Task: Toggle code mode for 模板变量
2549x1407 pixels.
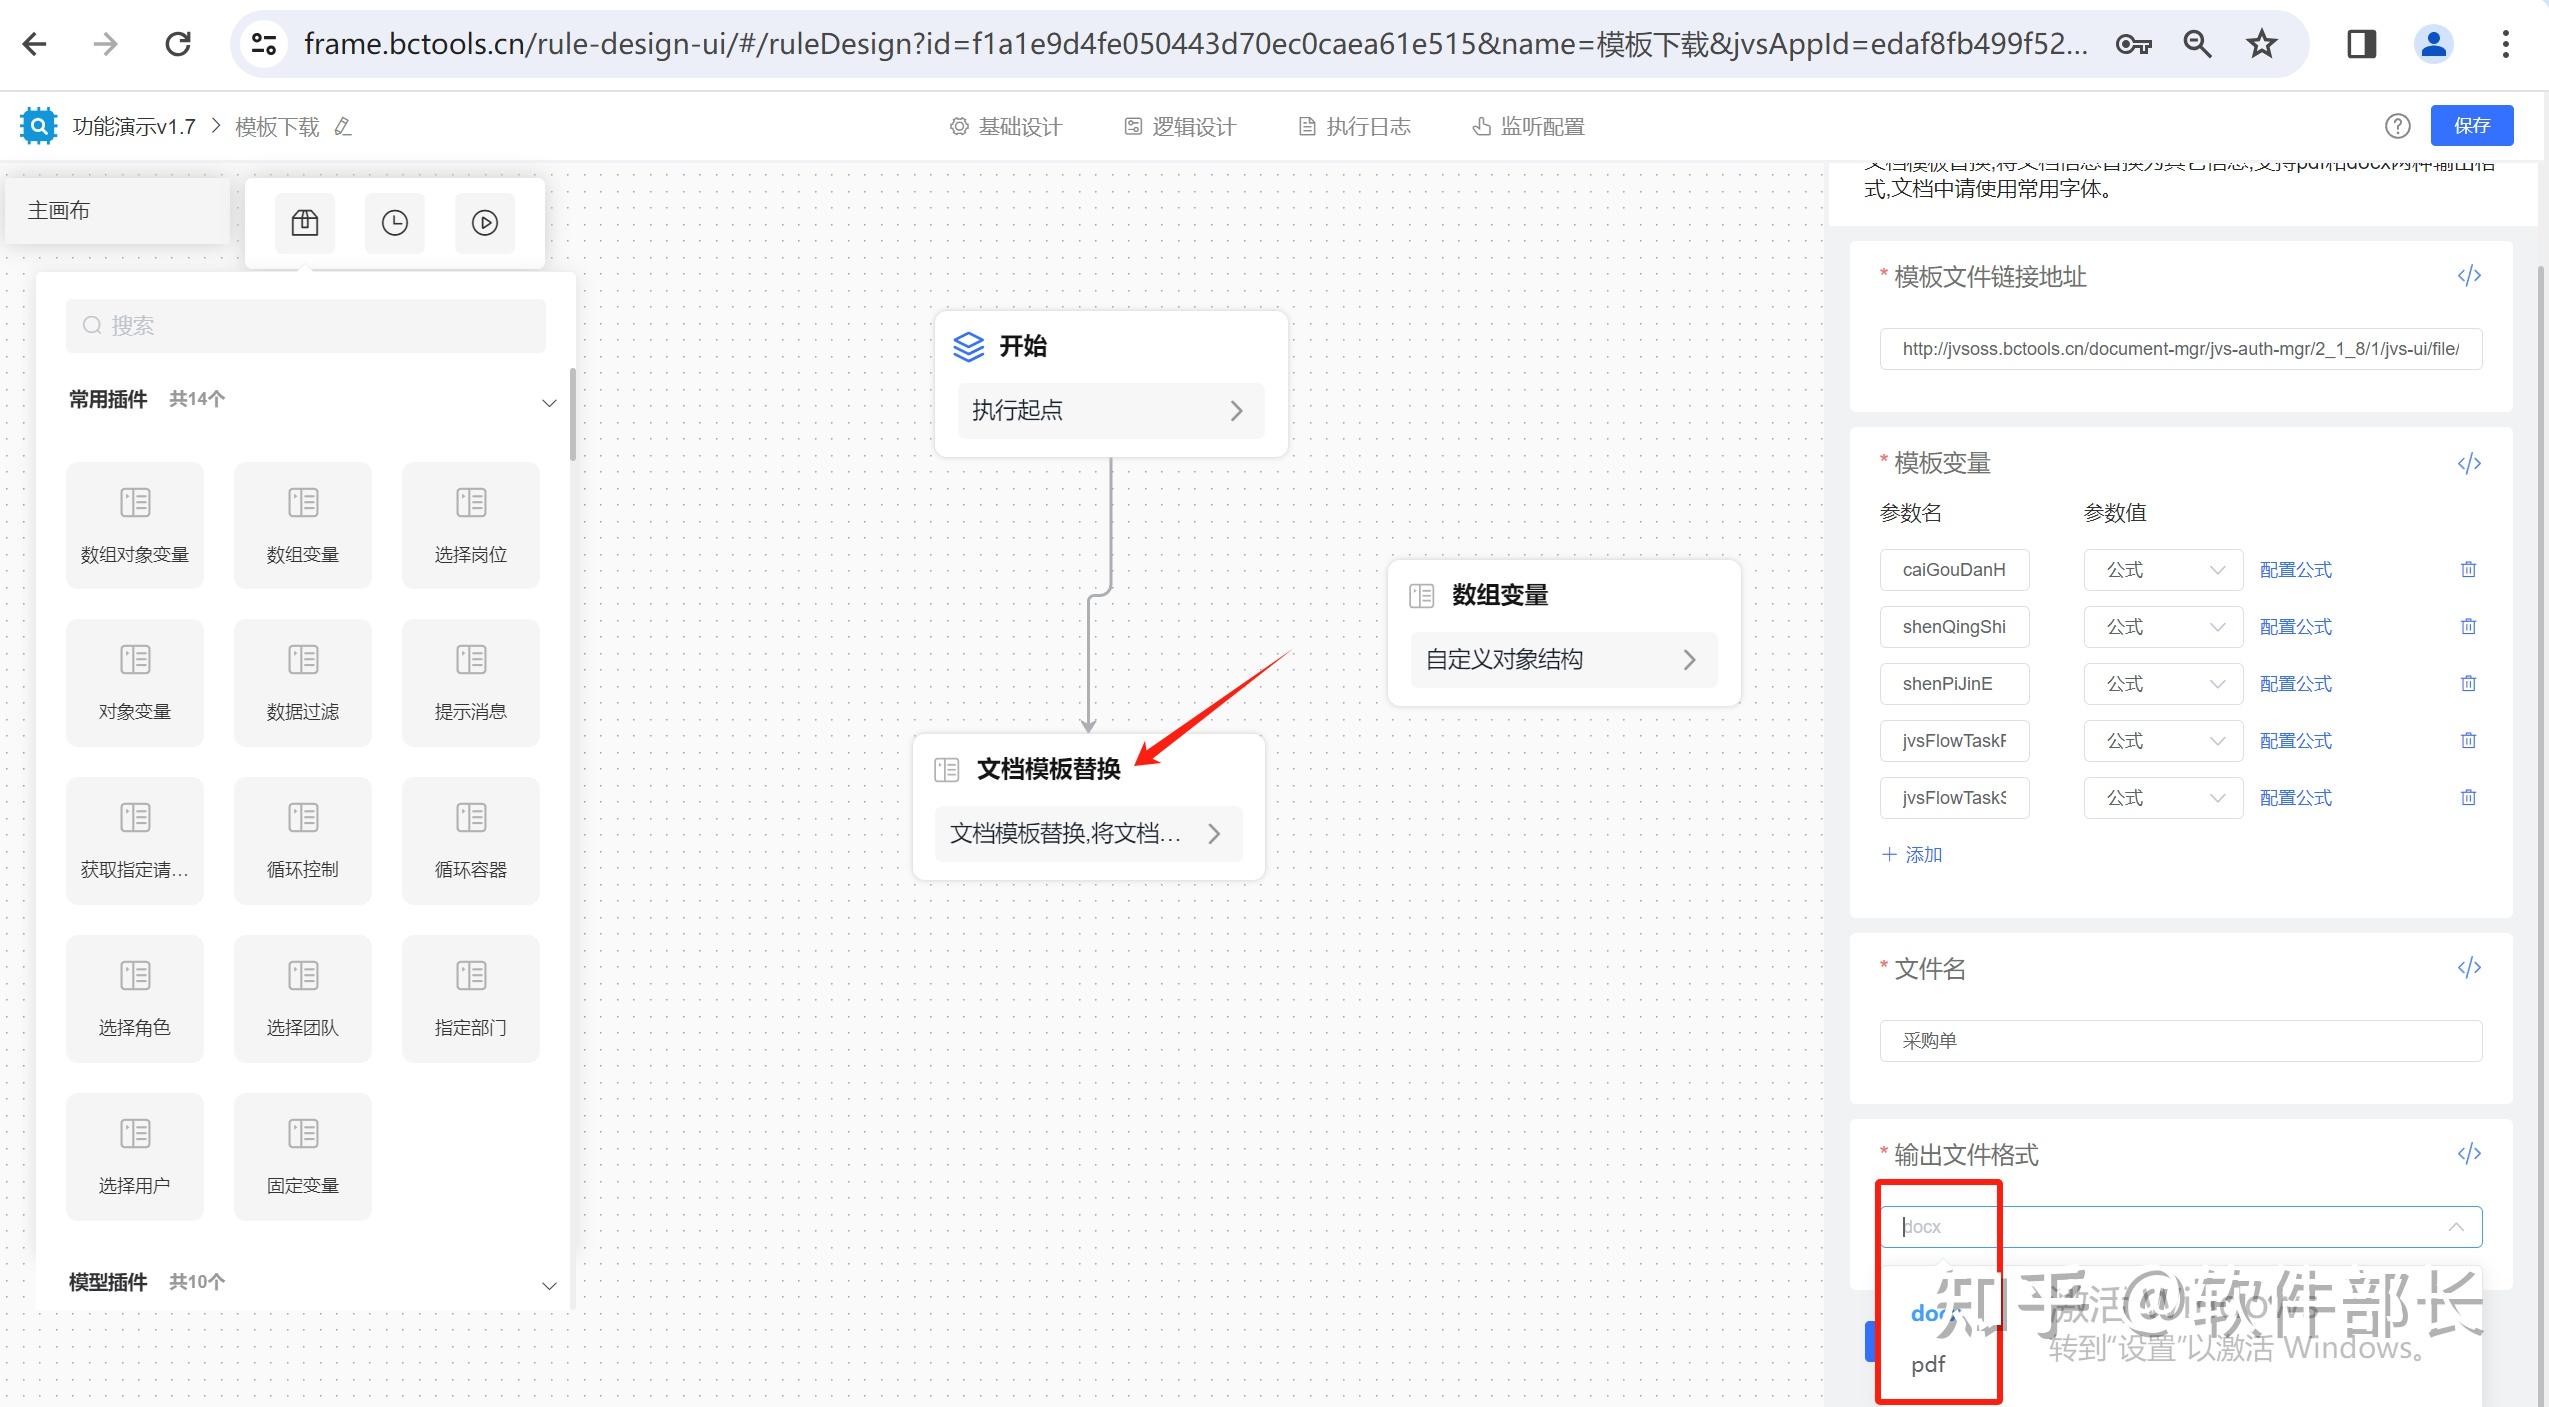Action: click(x=2469, y=463)
